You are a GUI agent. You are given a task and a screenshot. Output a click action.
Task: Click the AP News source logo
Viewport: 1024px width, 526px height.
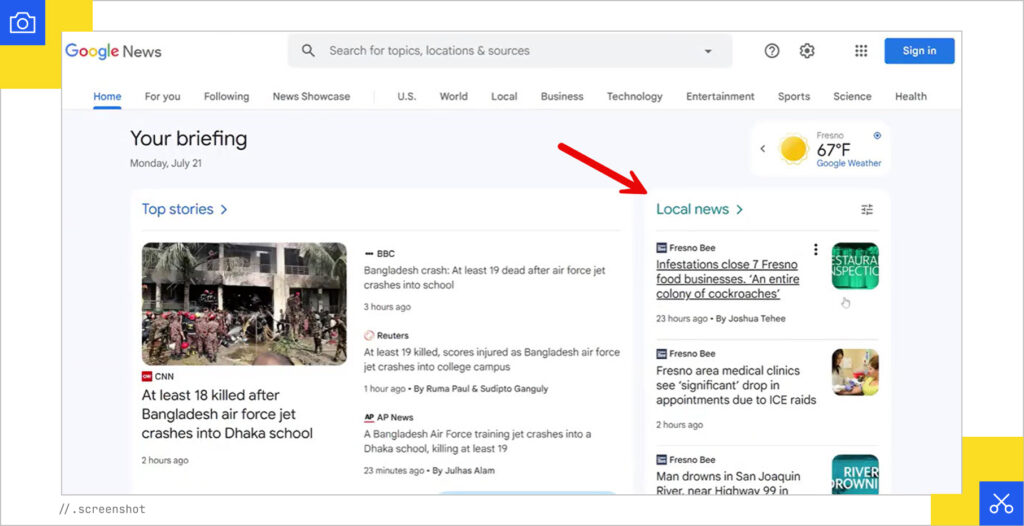[x=369, y=417]
